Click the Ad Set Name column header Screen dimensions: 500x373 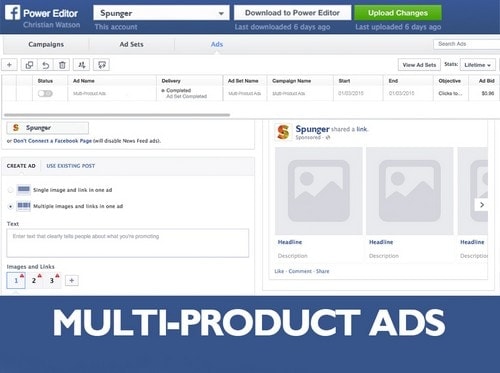pyautogui.click(x=243, y=81)
